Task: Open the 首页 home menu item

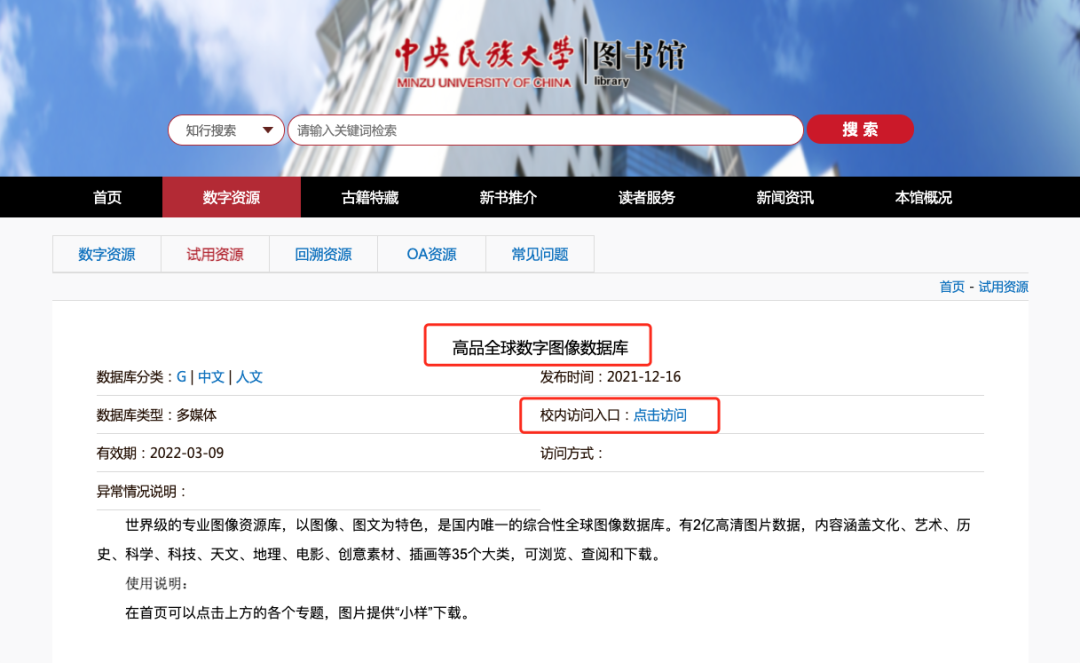Action: click(107, 197)
